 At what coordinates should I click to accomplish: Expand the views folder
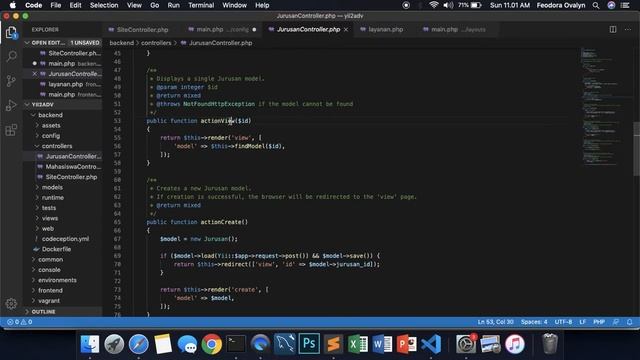click(37, 218)
